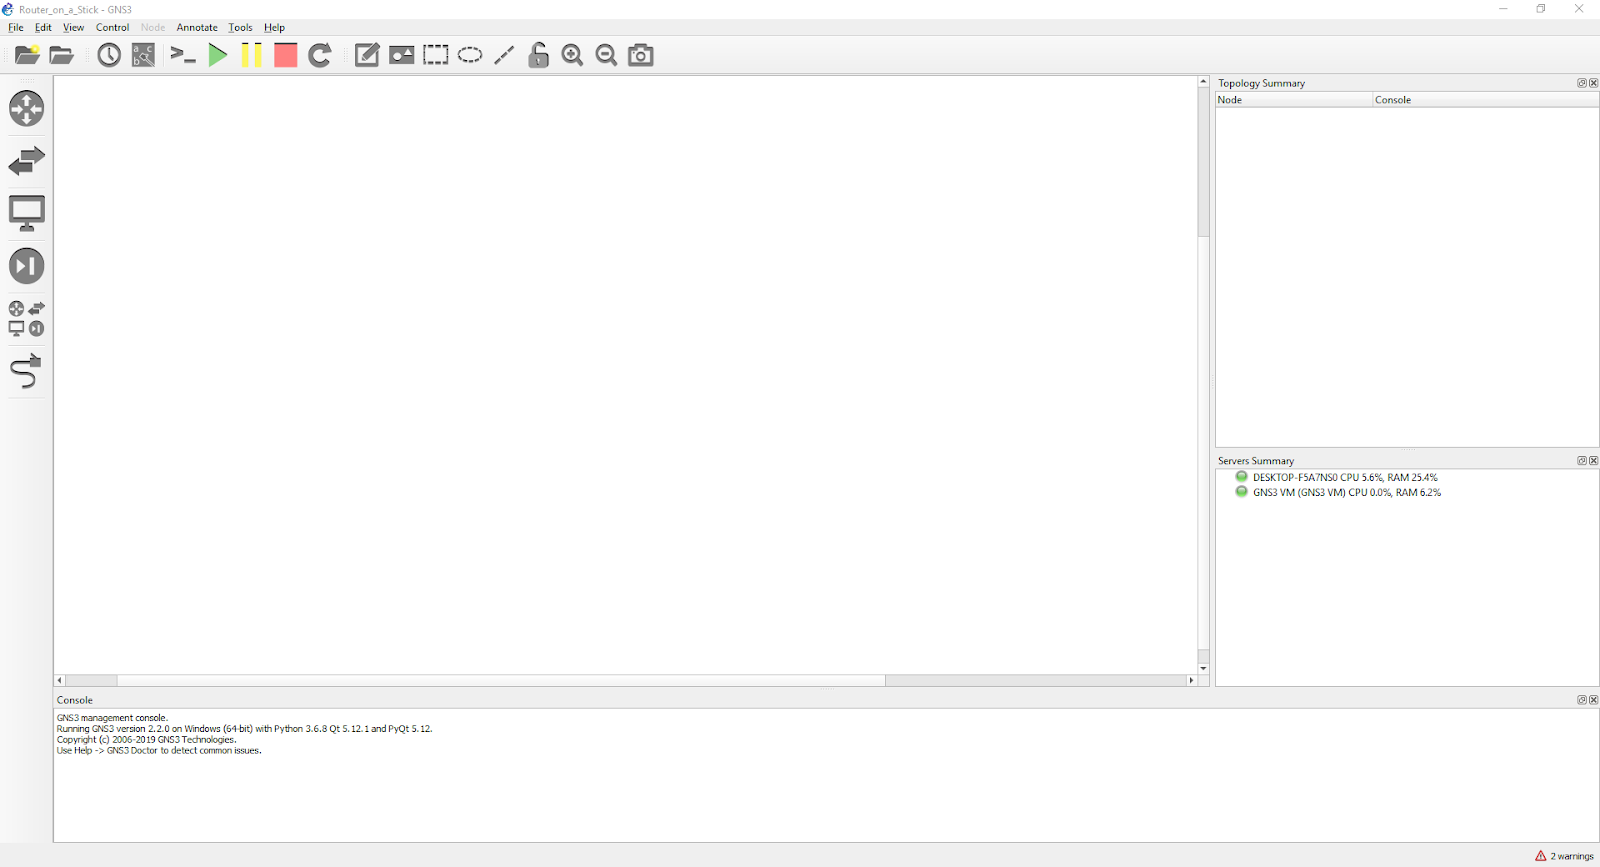Take a screenshot with camera icon
The height and width of the screenshot is (867, 1600).
click(641, 55)
